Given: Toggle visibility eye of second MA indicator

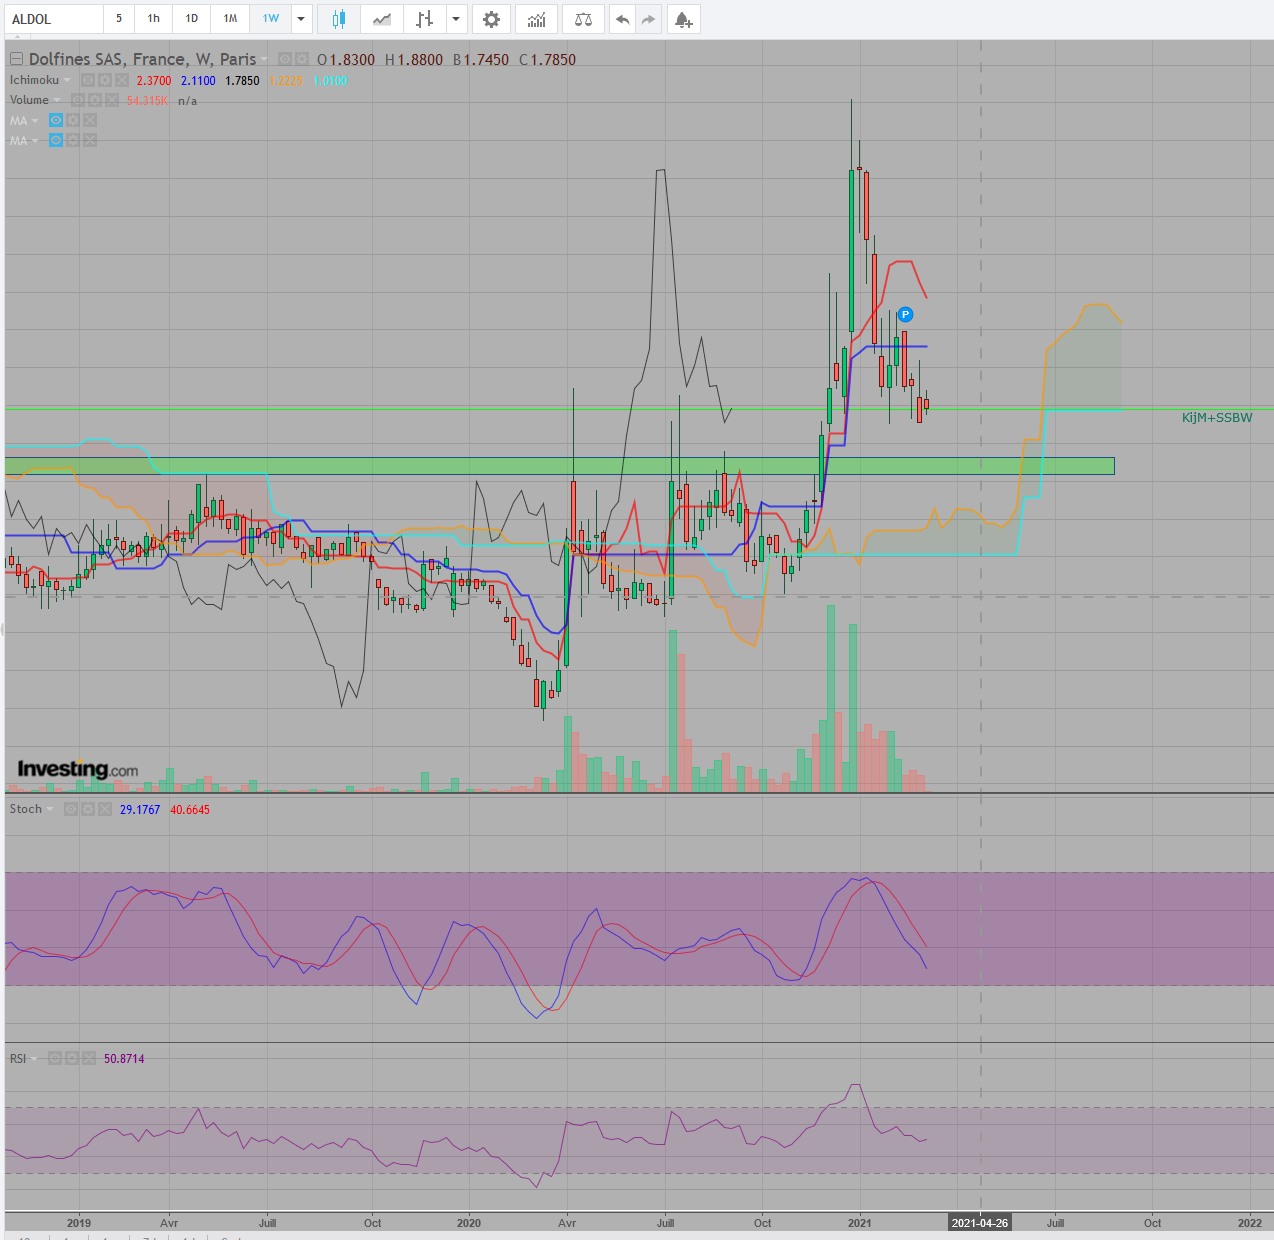Looking at the screenshot, I should [56, 140].
